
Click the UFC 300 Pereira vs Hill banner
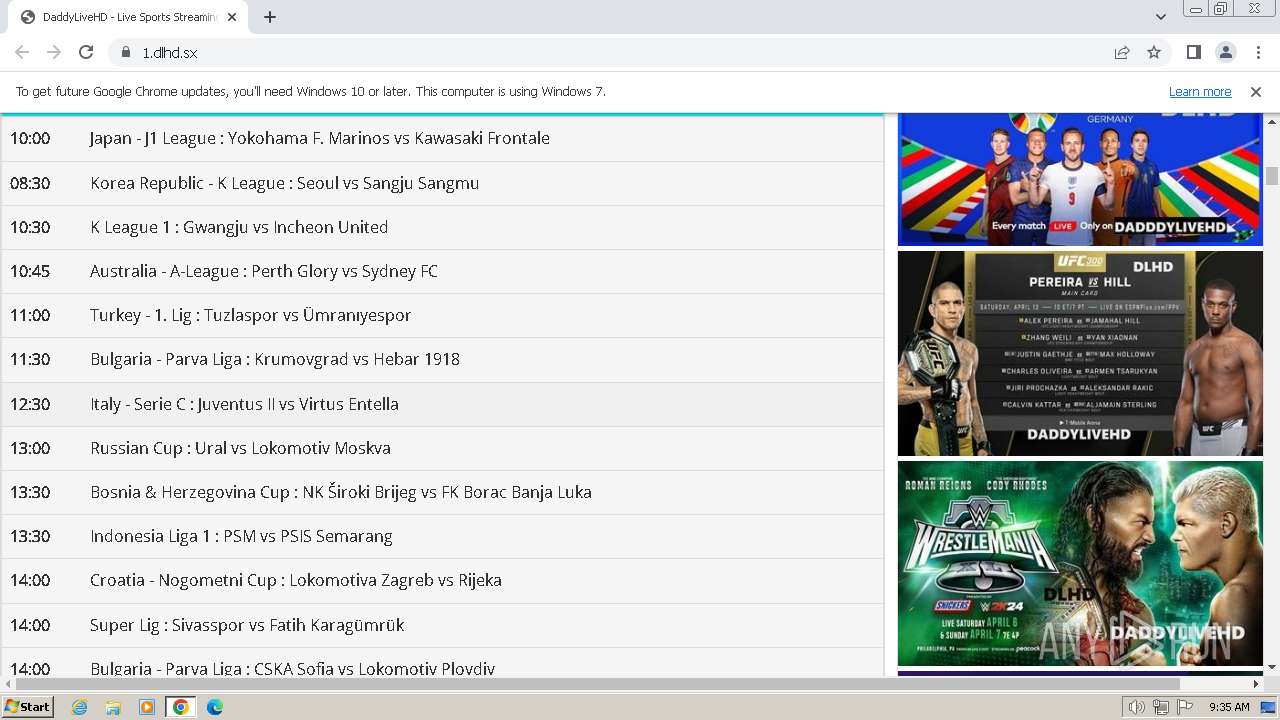[1080, 353]
